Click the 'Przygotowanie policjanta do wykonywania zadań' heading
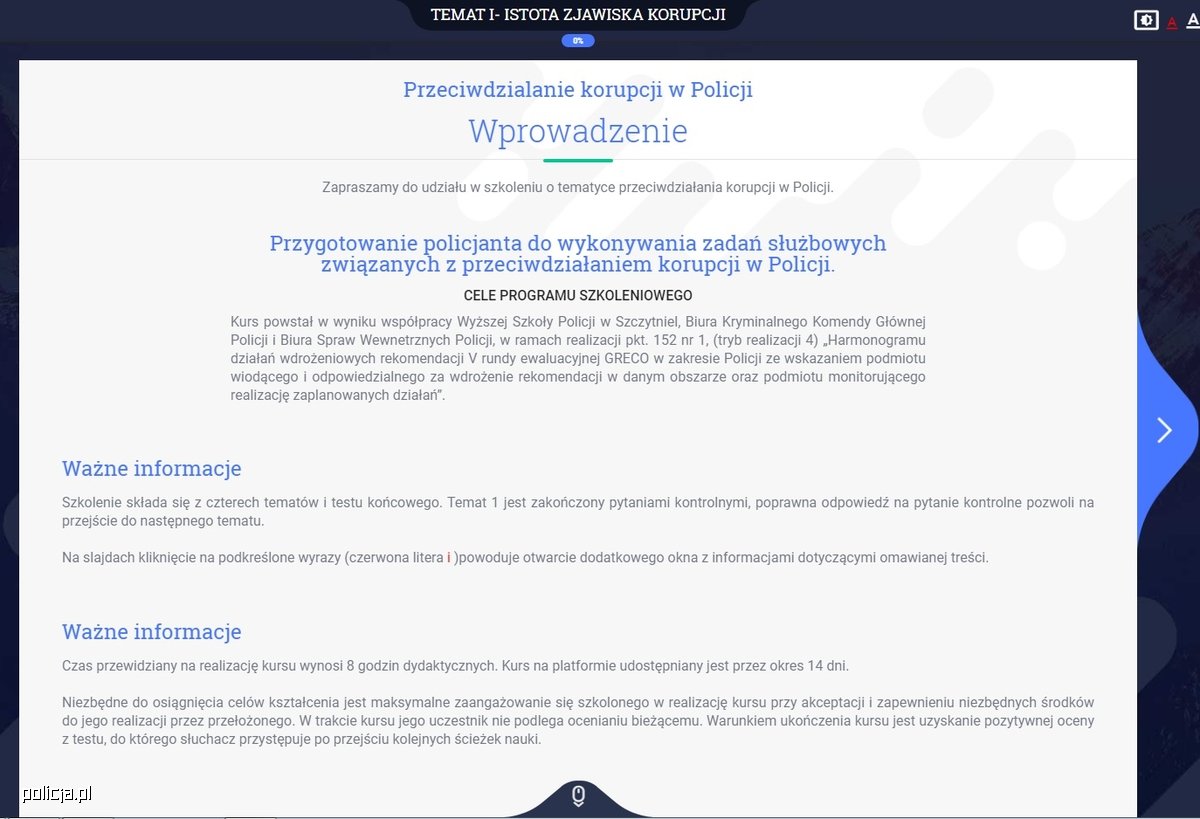The height and width of the screenshot is (819, 1200). (x=578, y=253)
